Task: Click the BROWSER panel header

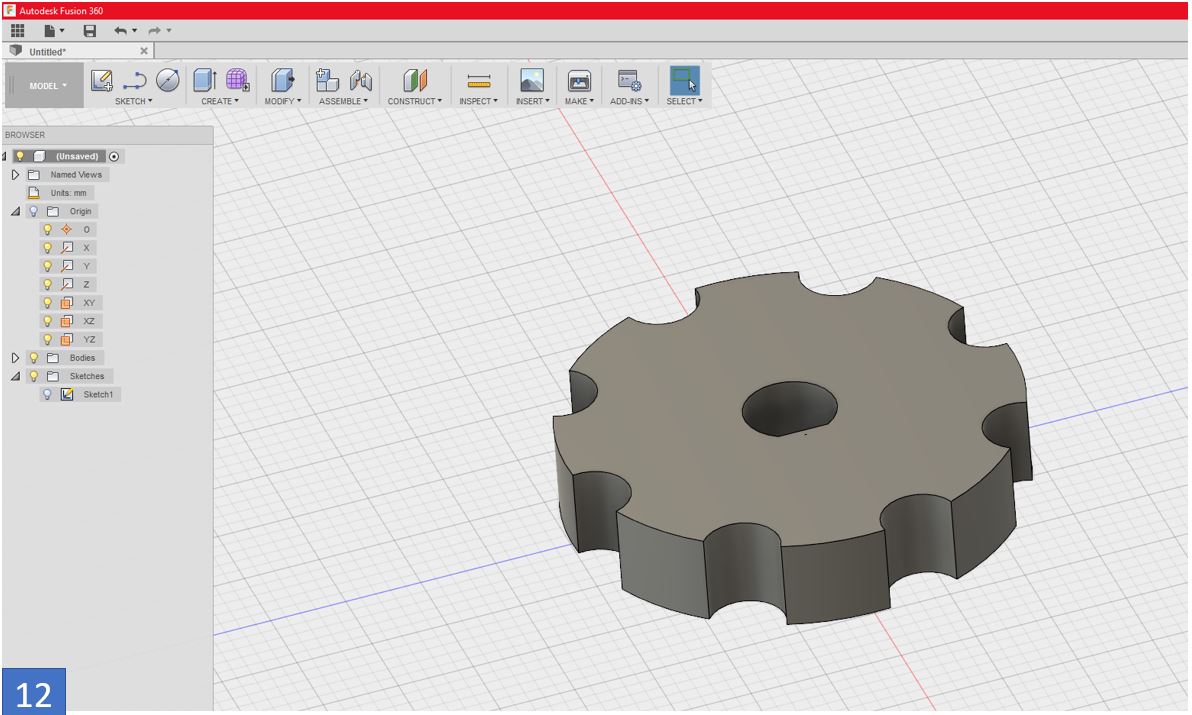Action: click(x=107, y=134)
